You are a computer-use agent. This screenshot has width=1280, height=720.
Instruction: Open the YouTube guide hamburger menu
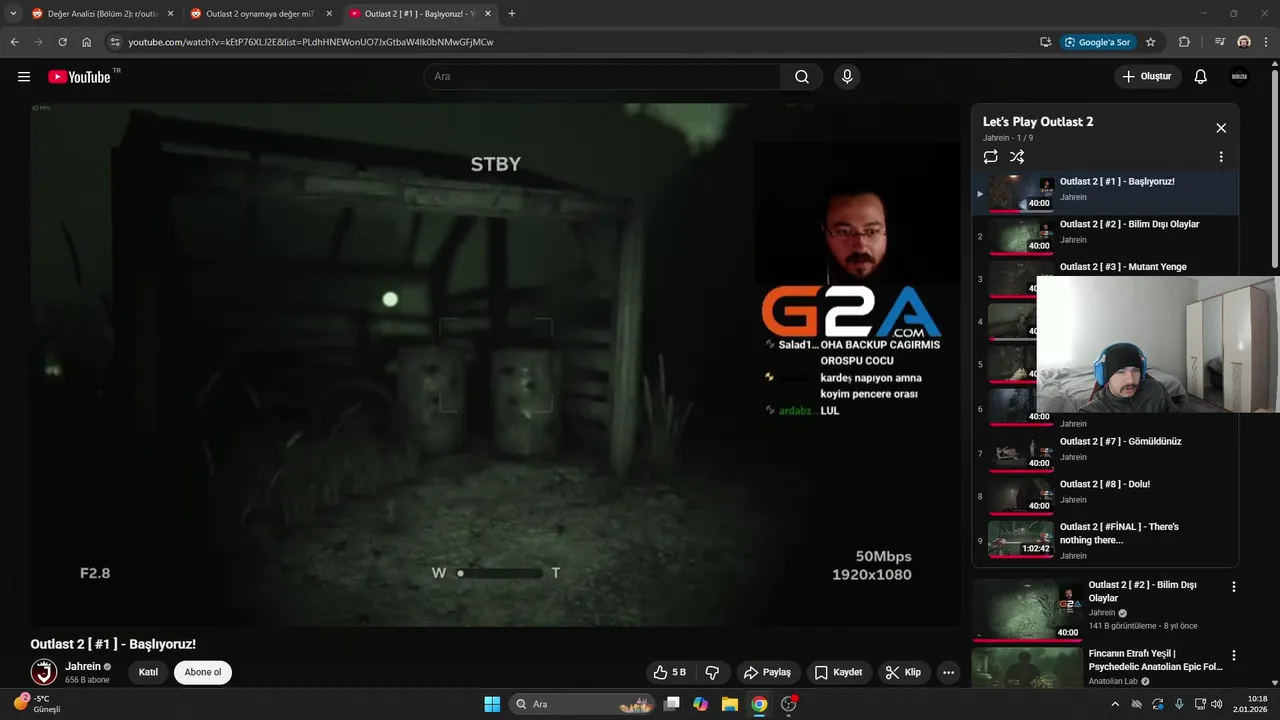[24, 77]
